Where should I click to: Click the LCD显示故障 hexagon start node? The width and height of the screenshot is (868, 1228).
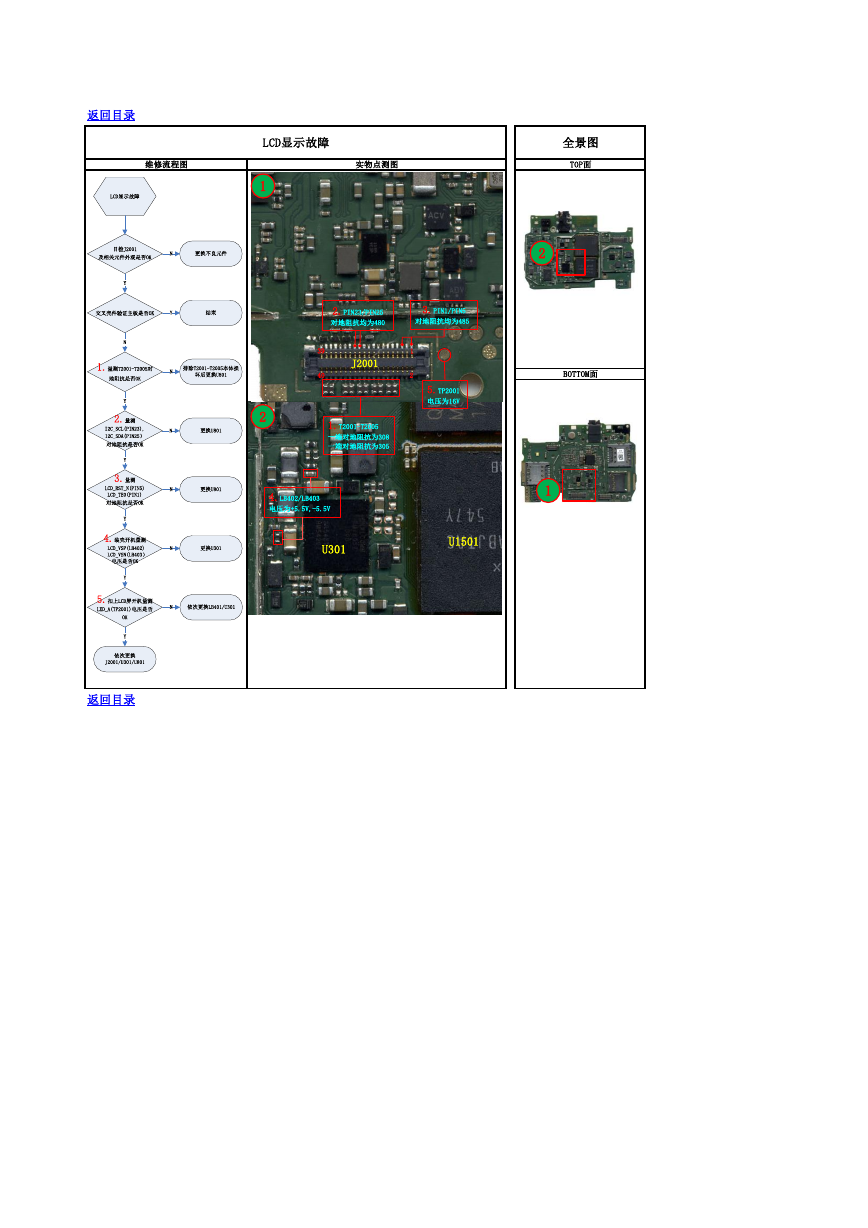125,198
